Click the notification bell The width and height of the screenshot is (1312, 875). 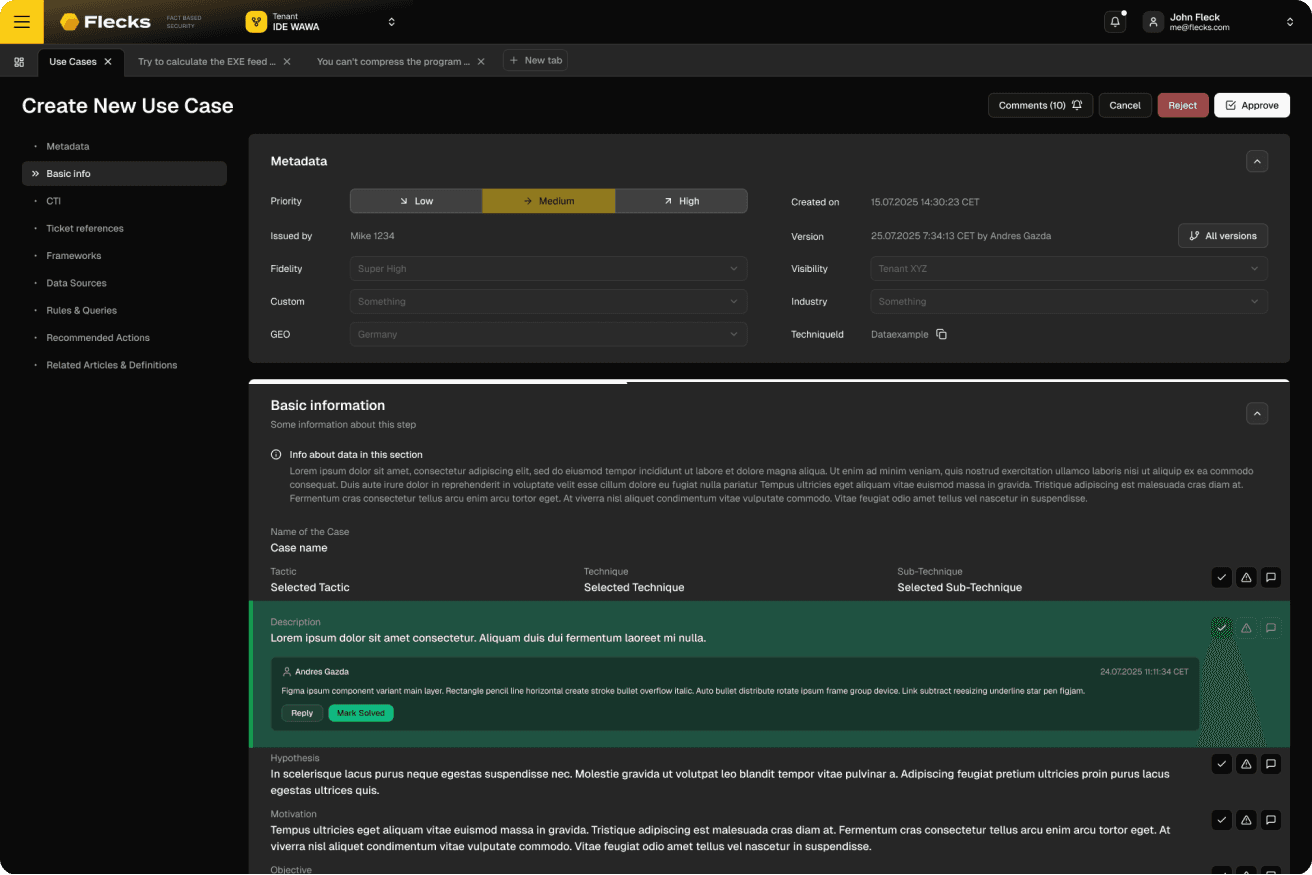click(1115, 20)
